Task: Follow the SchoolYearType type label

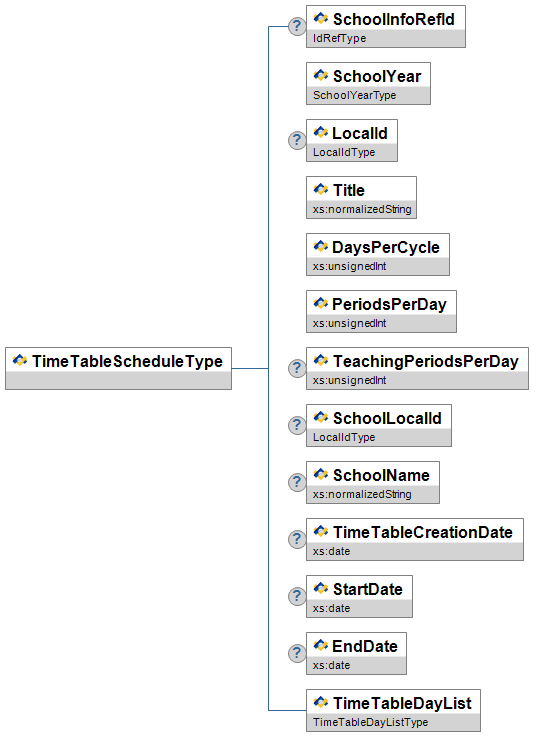Action: (354, 95)
